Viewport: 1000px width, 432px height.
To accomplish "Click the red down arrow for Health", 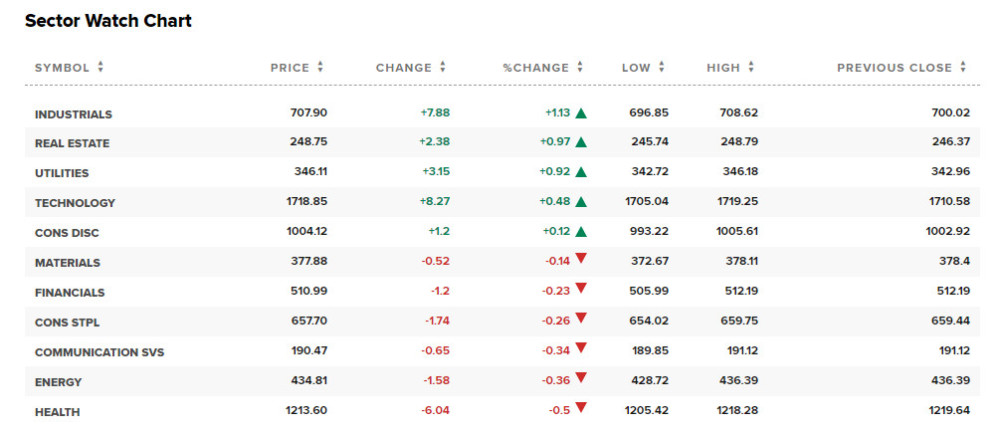I will pos(581,408).
